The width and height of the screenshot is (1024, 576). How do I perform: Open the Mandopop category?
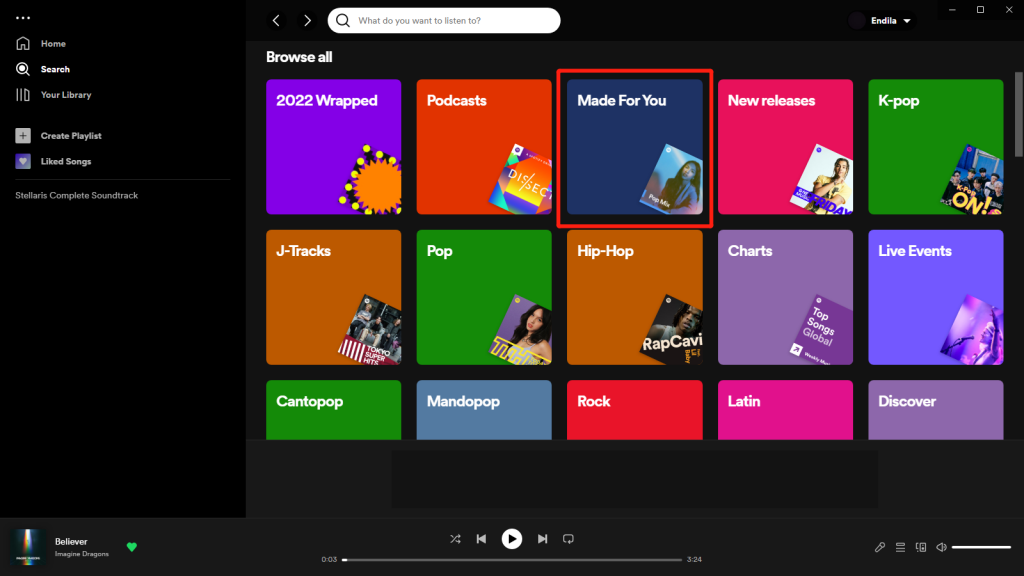click(x=484, y=410)
